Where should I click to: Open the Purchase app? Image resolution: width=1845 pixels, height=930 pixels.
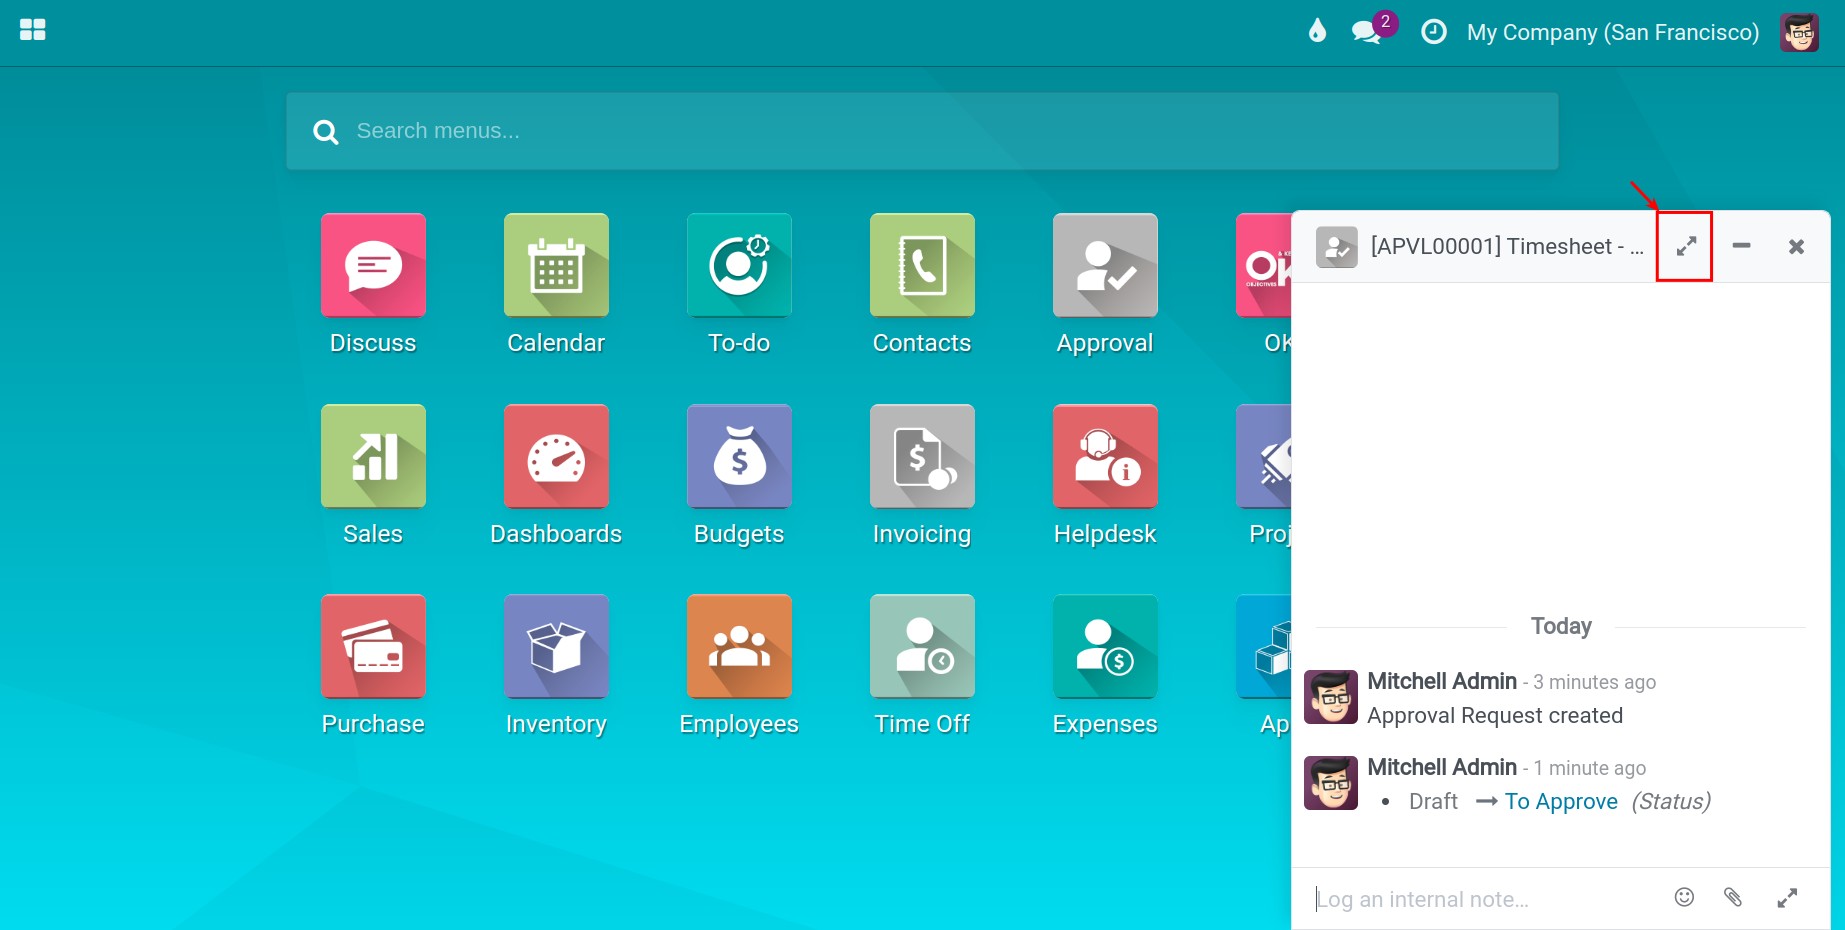[373, 646]
